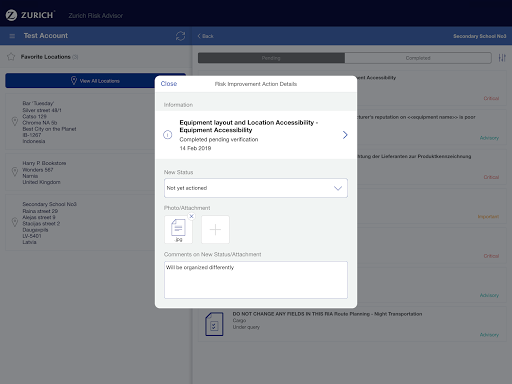Click the Produktkennzeichnung action row

(x=431, y=167)
